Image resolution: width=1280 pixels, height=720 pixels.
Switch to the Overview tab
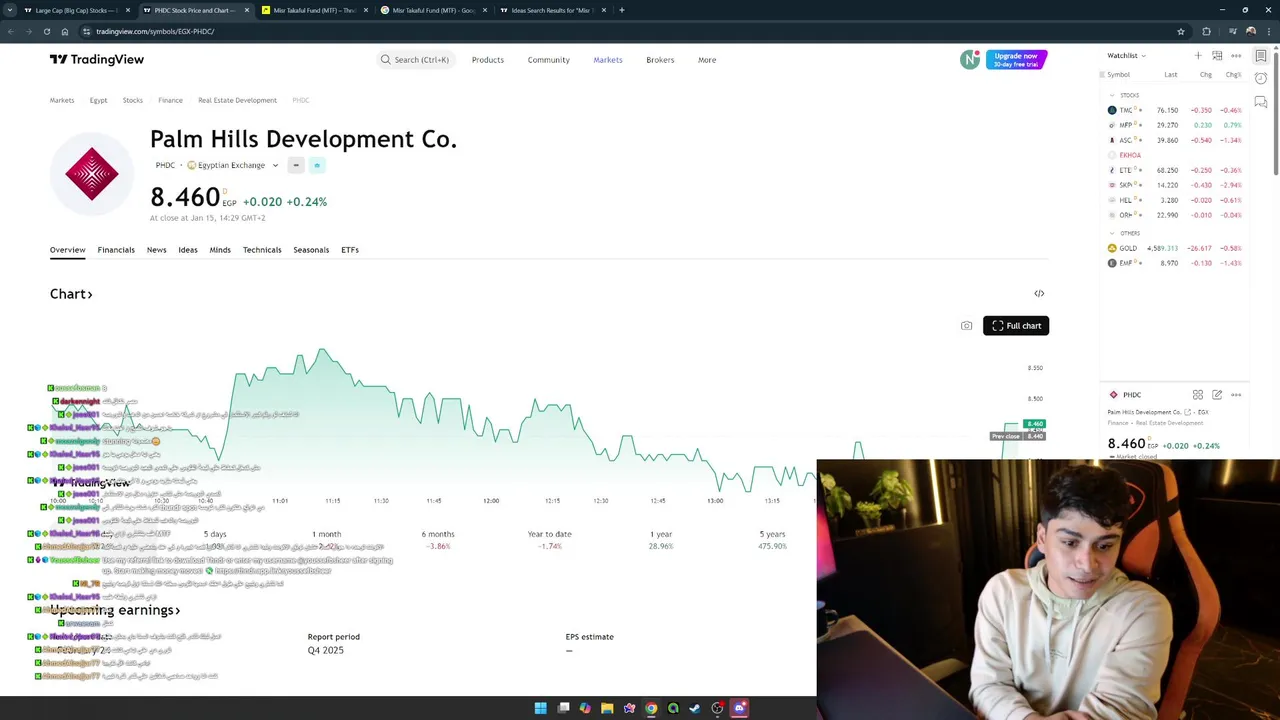[68, 250]
